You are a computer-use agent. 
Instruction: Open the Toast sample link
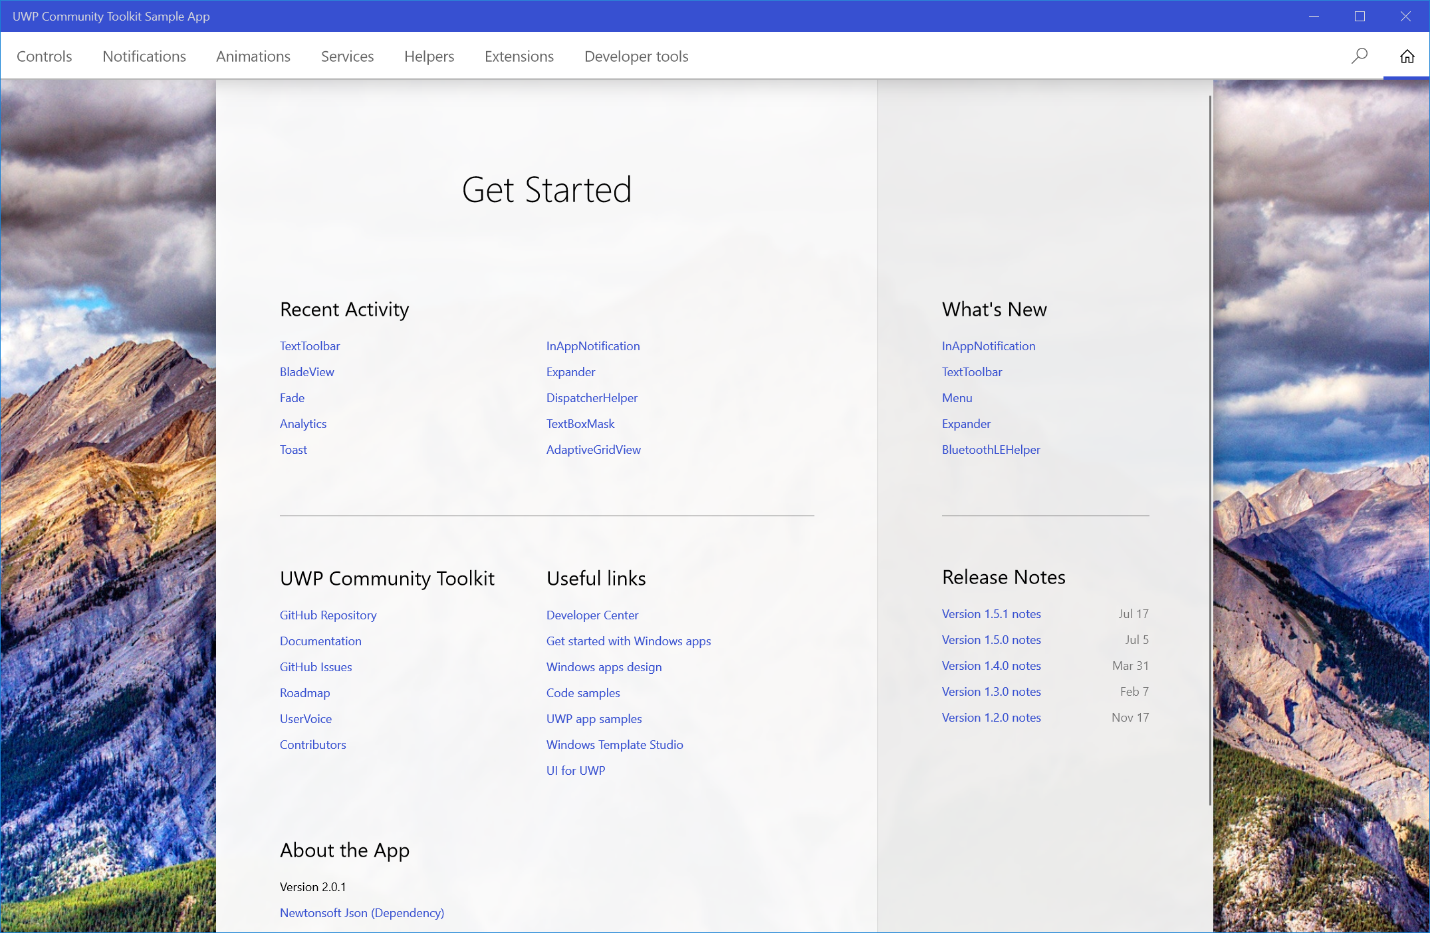pyautogui.click(x=293, y=450)
